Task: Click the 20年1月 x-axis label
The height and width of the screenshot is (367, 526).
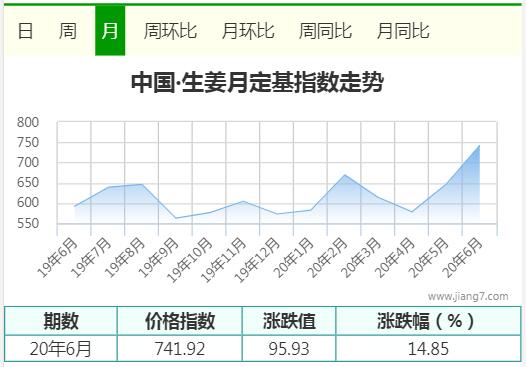Action: click(294, 258)
